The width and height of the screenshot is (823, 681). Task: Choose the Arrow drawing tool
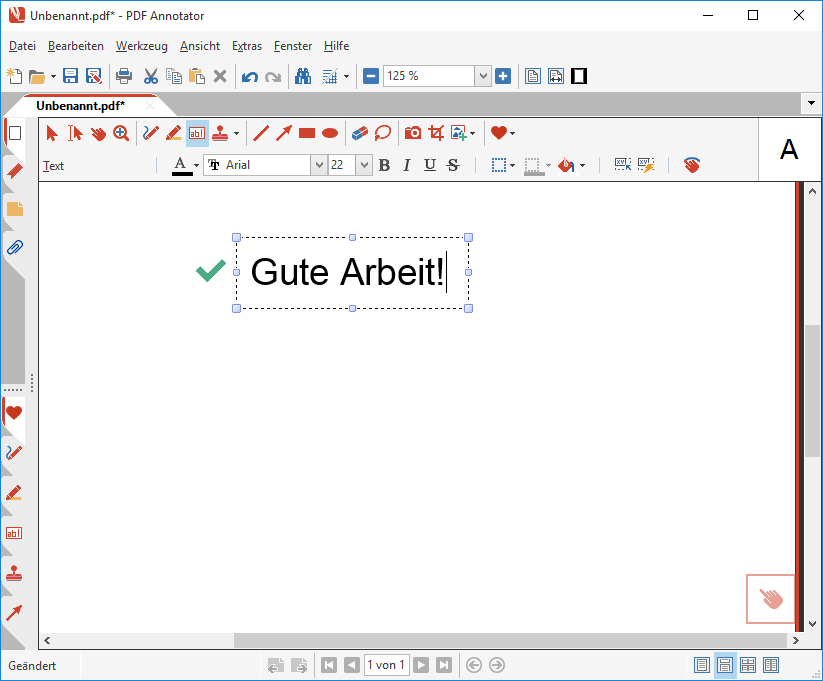284,133
